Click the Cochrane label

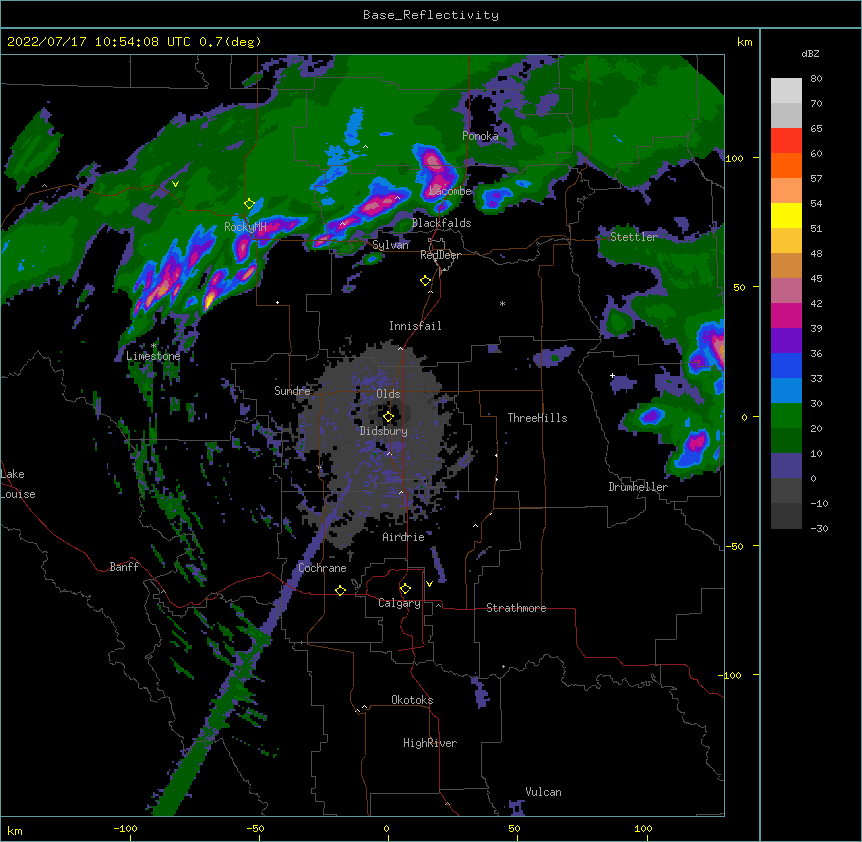coord(322,568)
